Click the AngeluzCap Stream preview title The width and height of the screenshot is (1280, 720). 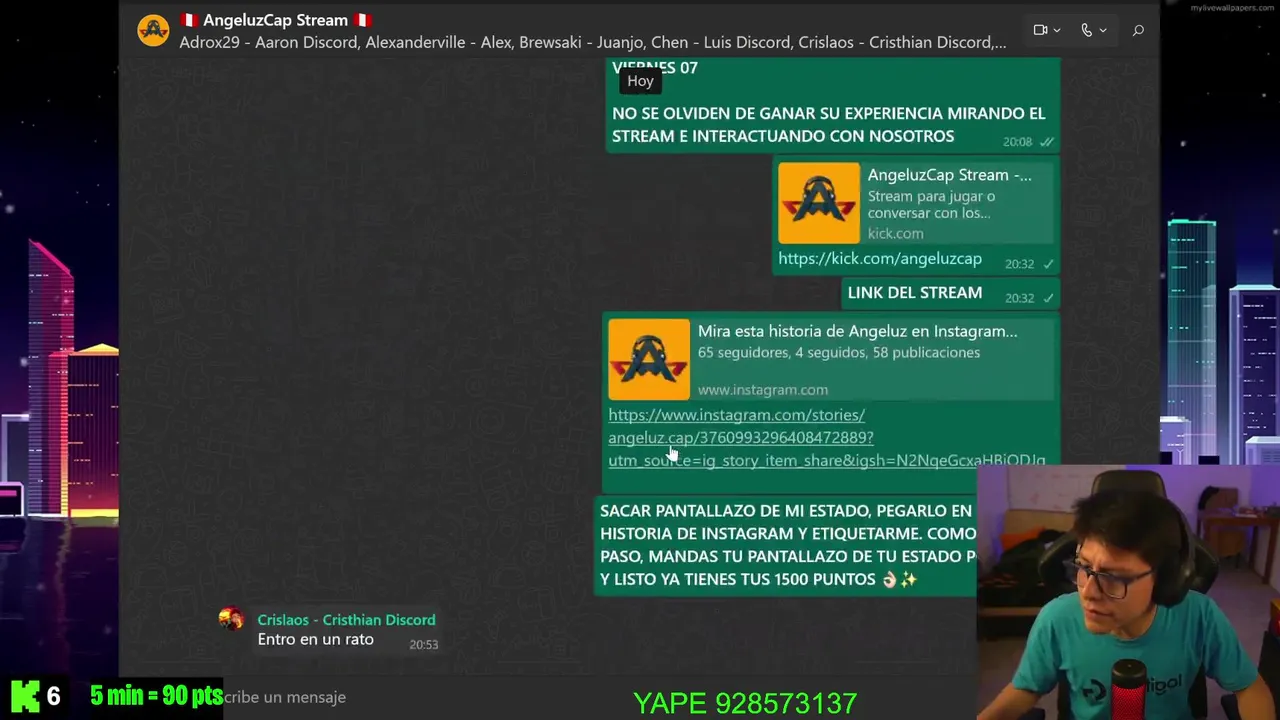coord(949,175)
